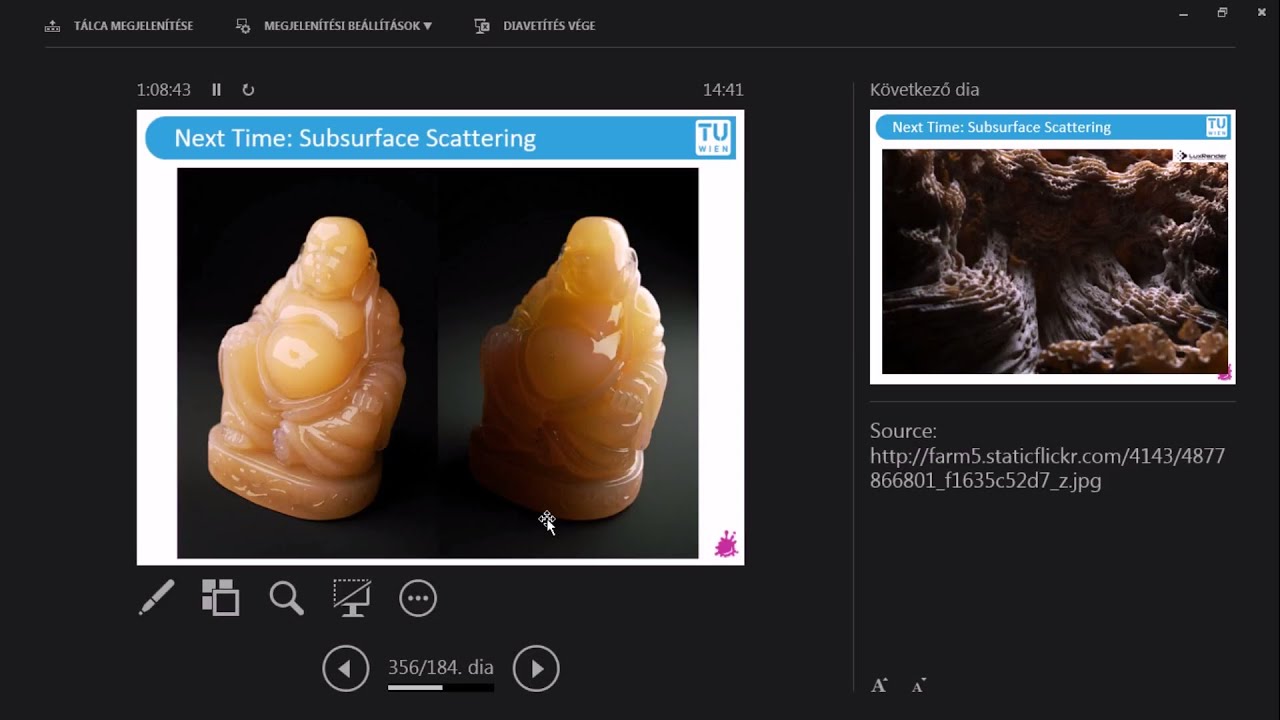Click the slide progress bar
The width and height of the screenshot is (1280, 720).
(x=440, y=688)
